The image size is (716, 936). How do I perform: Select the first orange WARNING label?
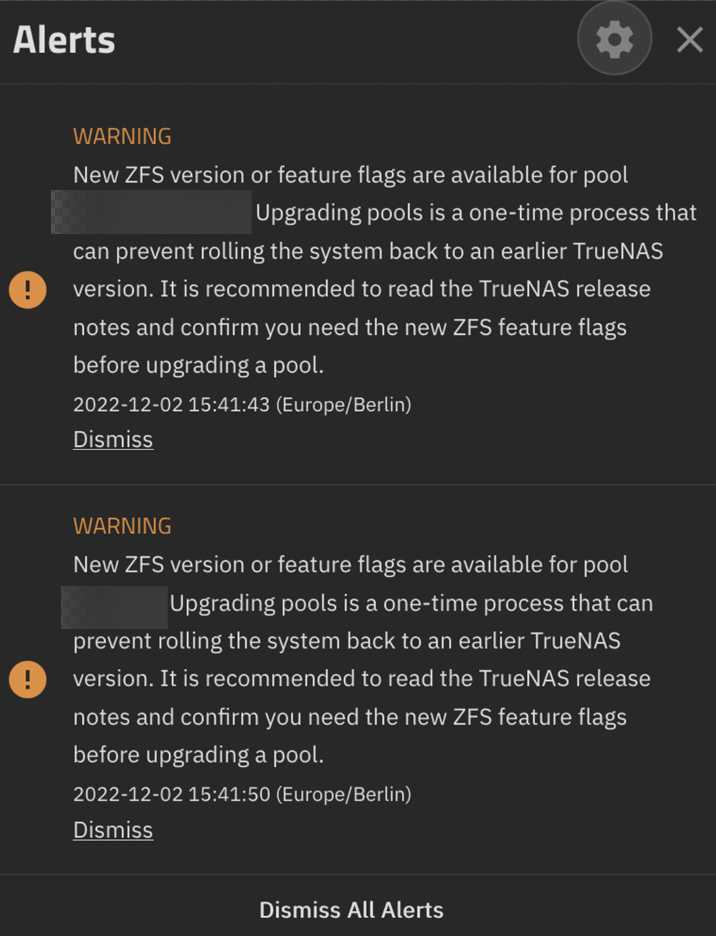click(122, 136)
